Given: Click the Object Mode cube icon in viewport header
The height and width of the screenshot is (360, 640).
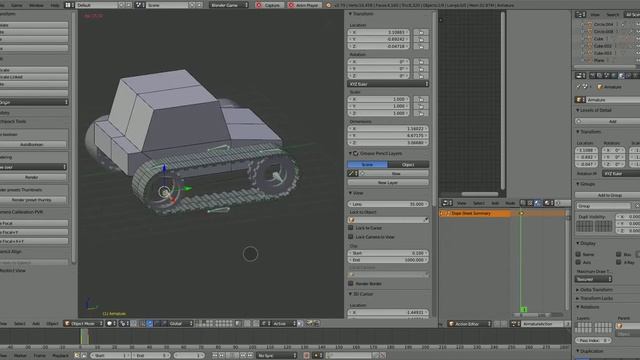Looking at the screenshot, I should [x=67, y=324].
